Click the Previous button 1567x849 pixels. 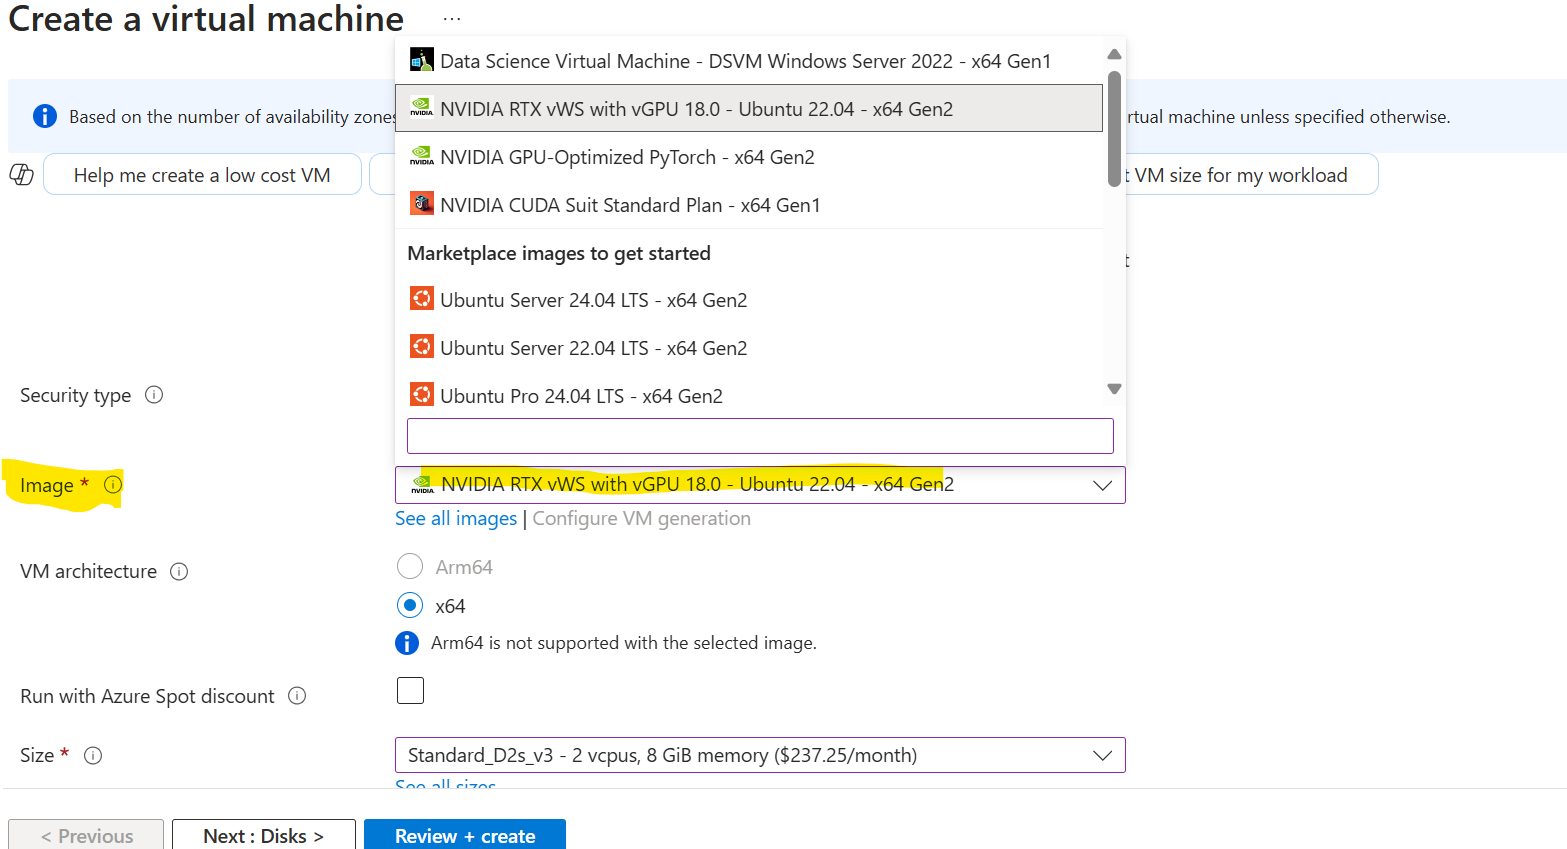(x=86, y=835)
